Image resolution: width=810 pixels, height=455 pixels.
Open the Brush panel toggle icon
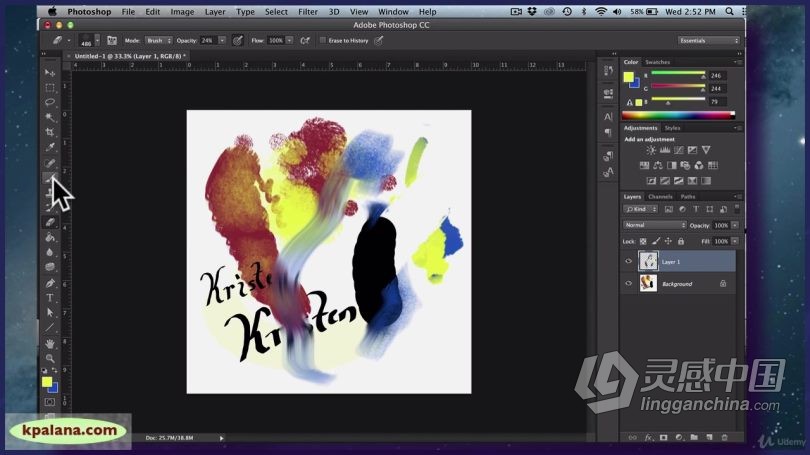click(x=112, y=40)
